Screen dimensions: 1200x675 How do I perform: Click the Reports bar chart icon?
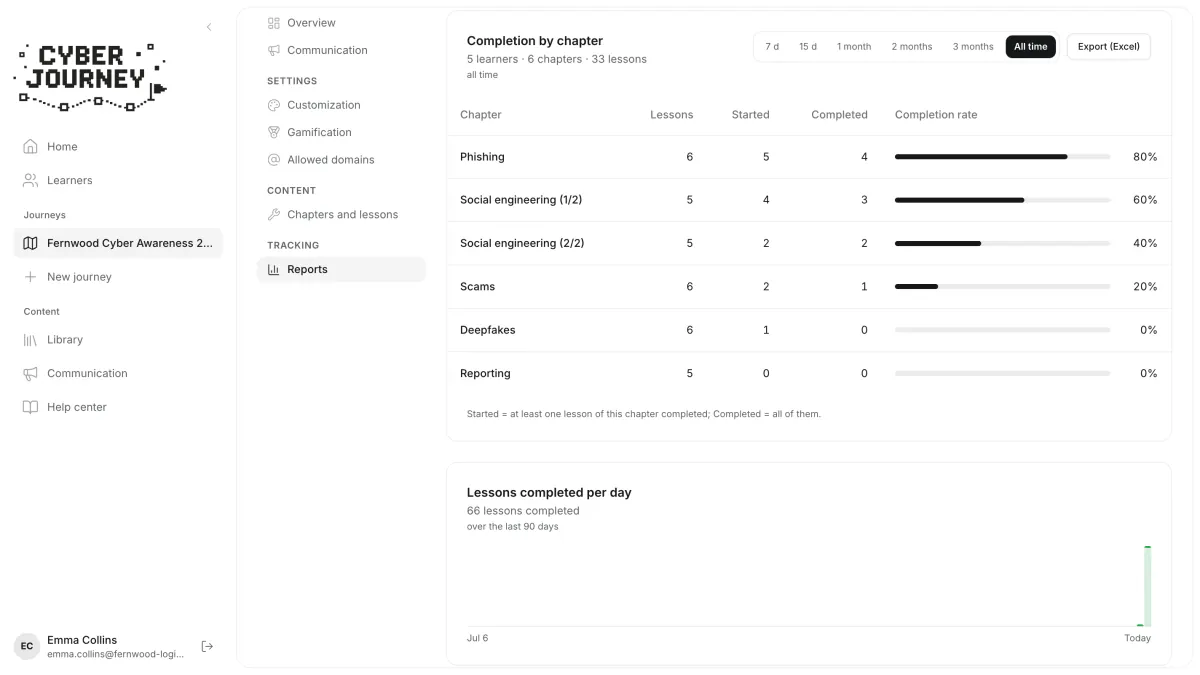pyautogui.click(x=274, y=269)
